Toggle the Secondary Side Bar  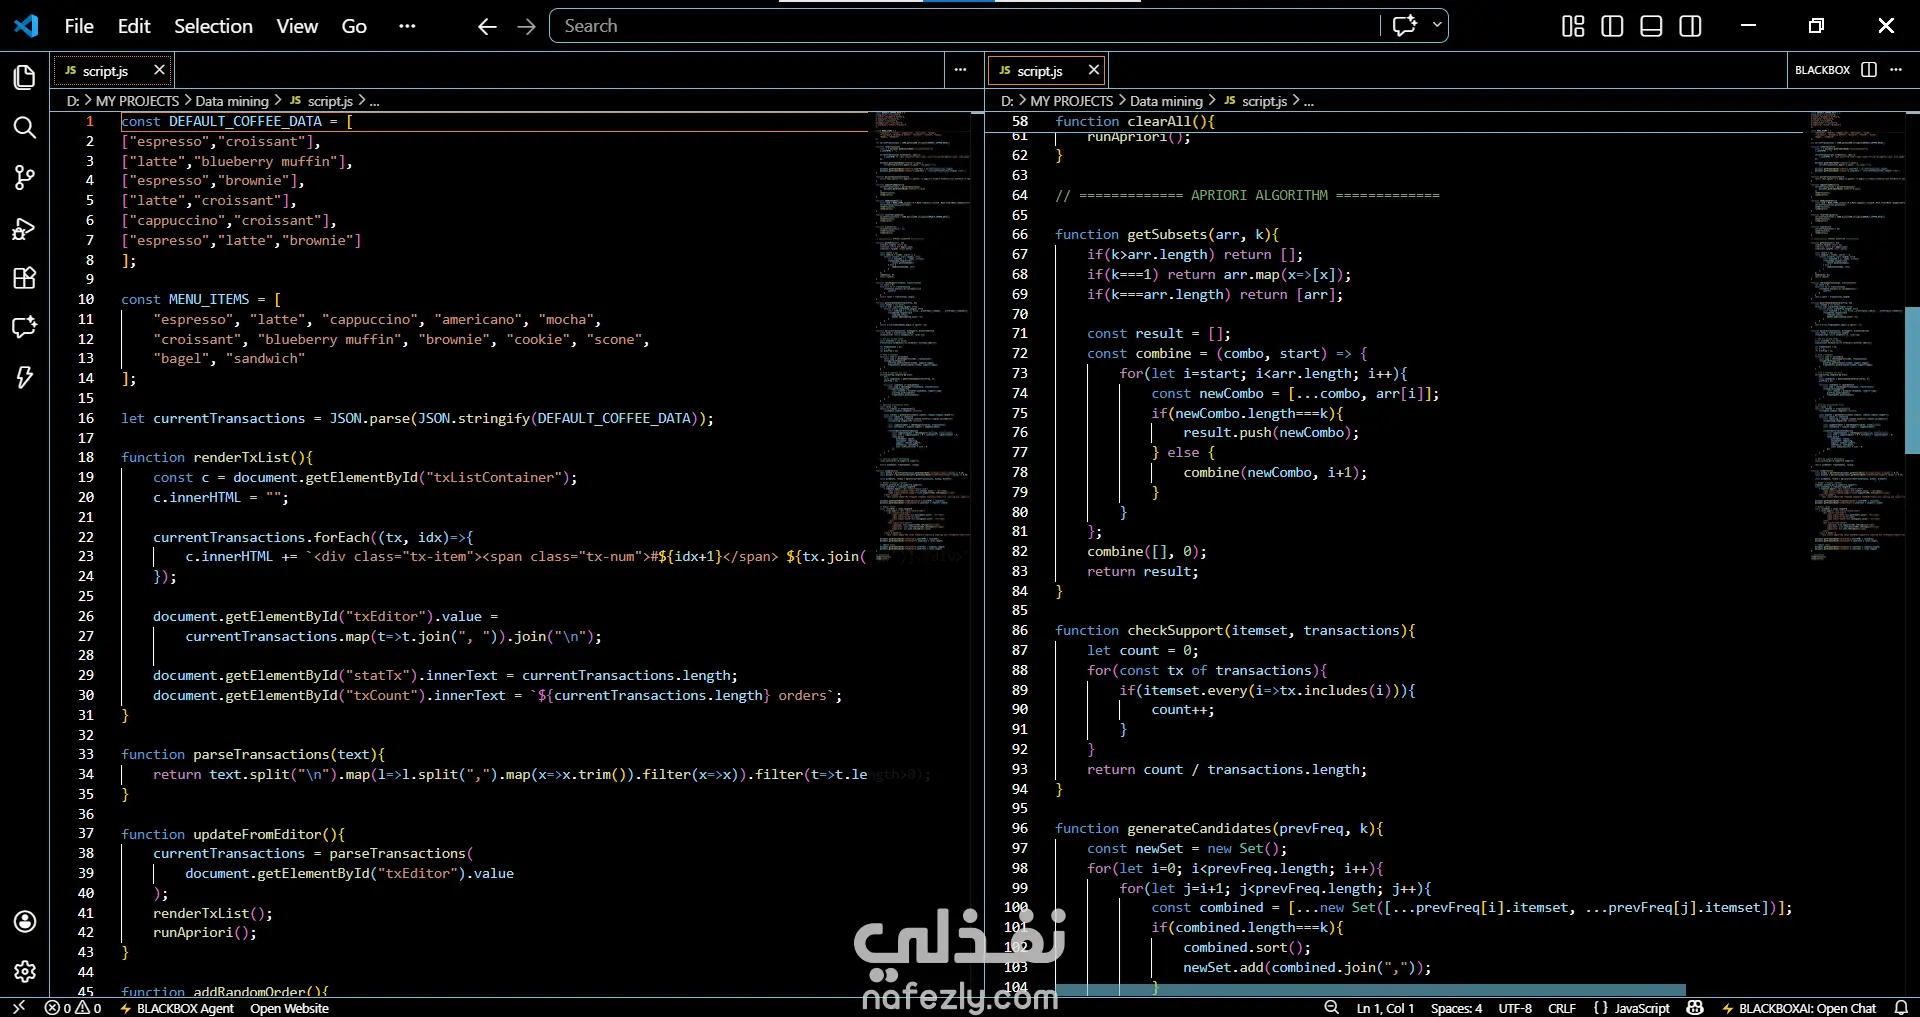tap(1690, 26)
